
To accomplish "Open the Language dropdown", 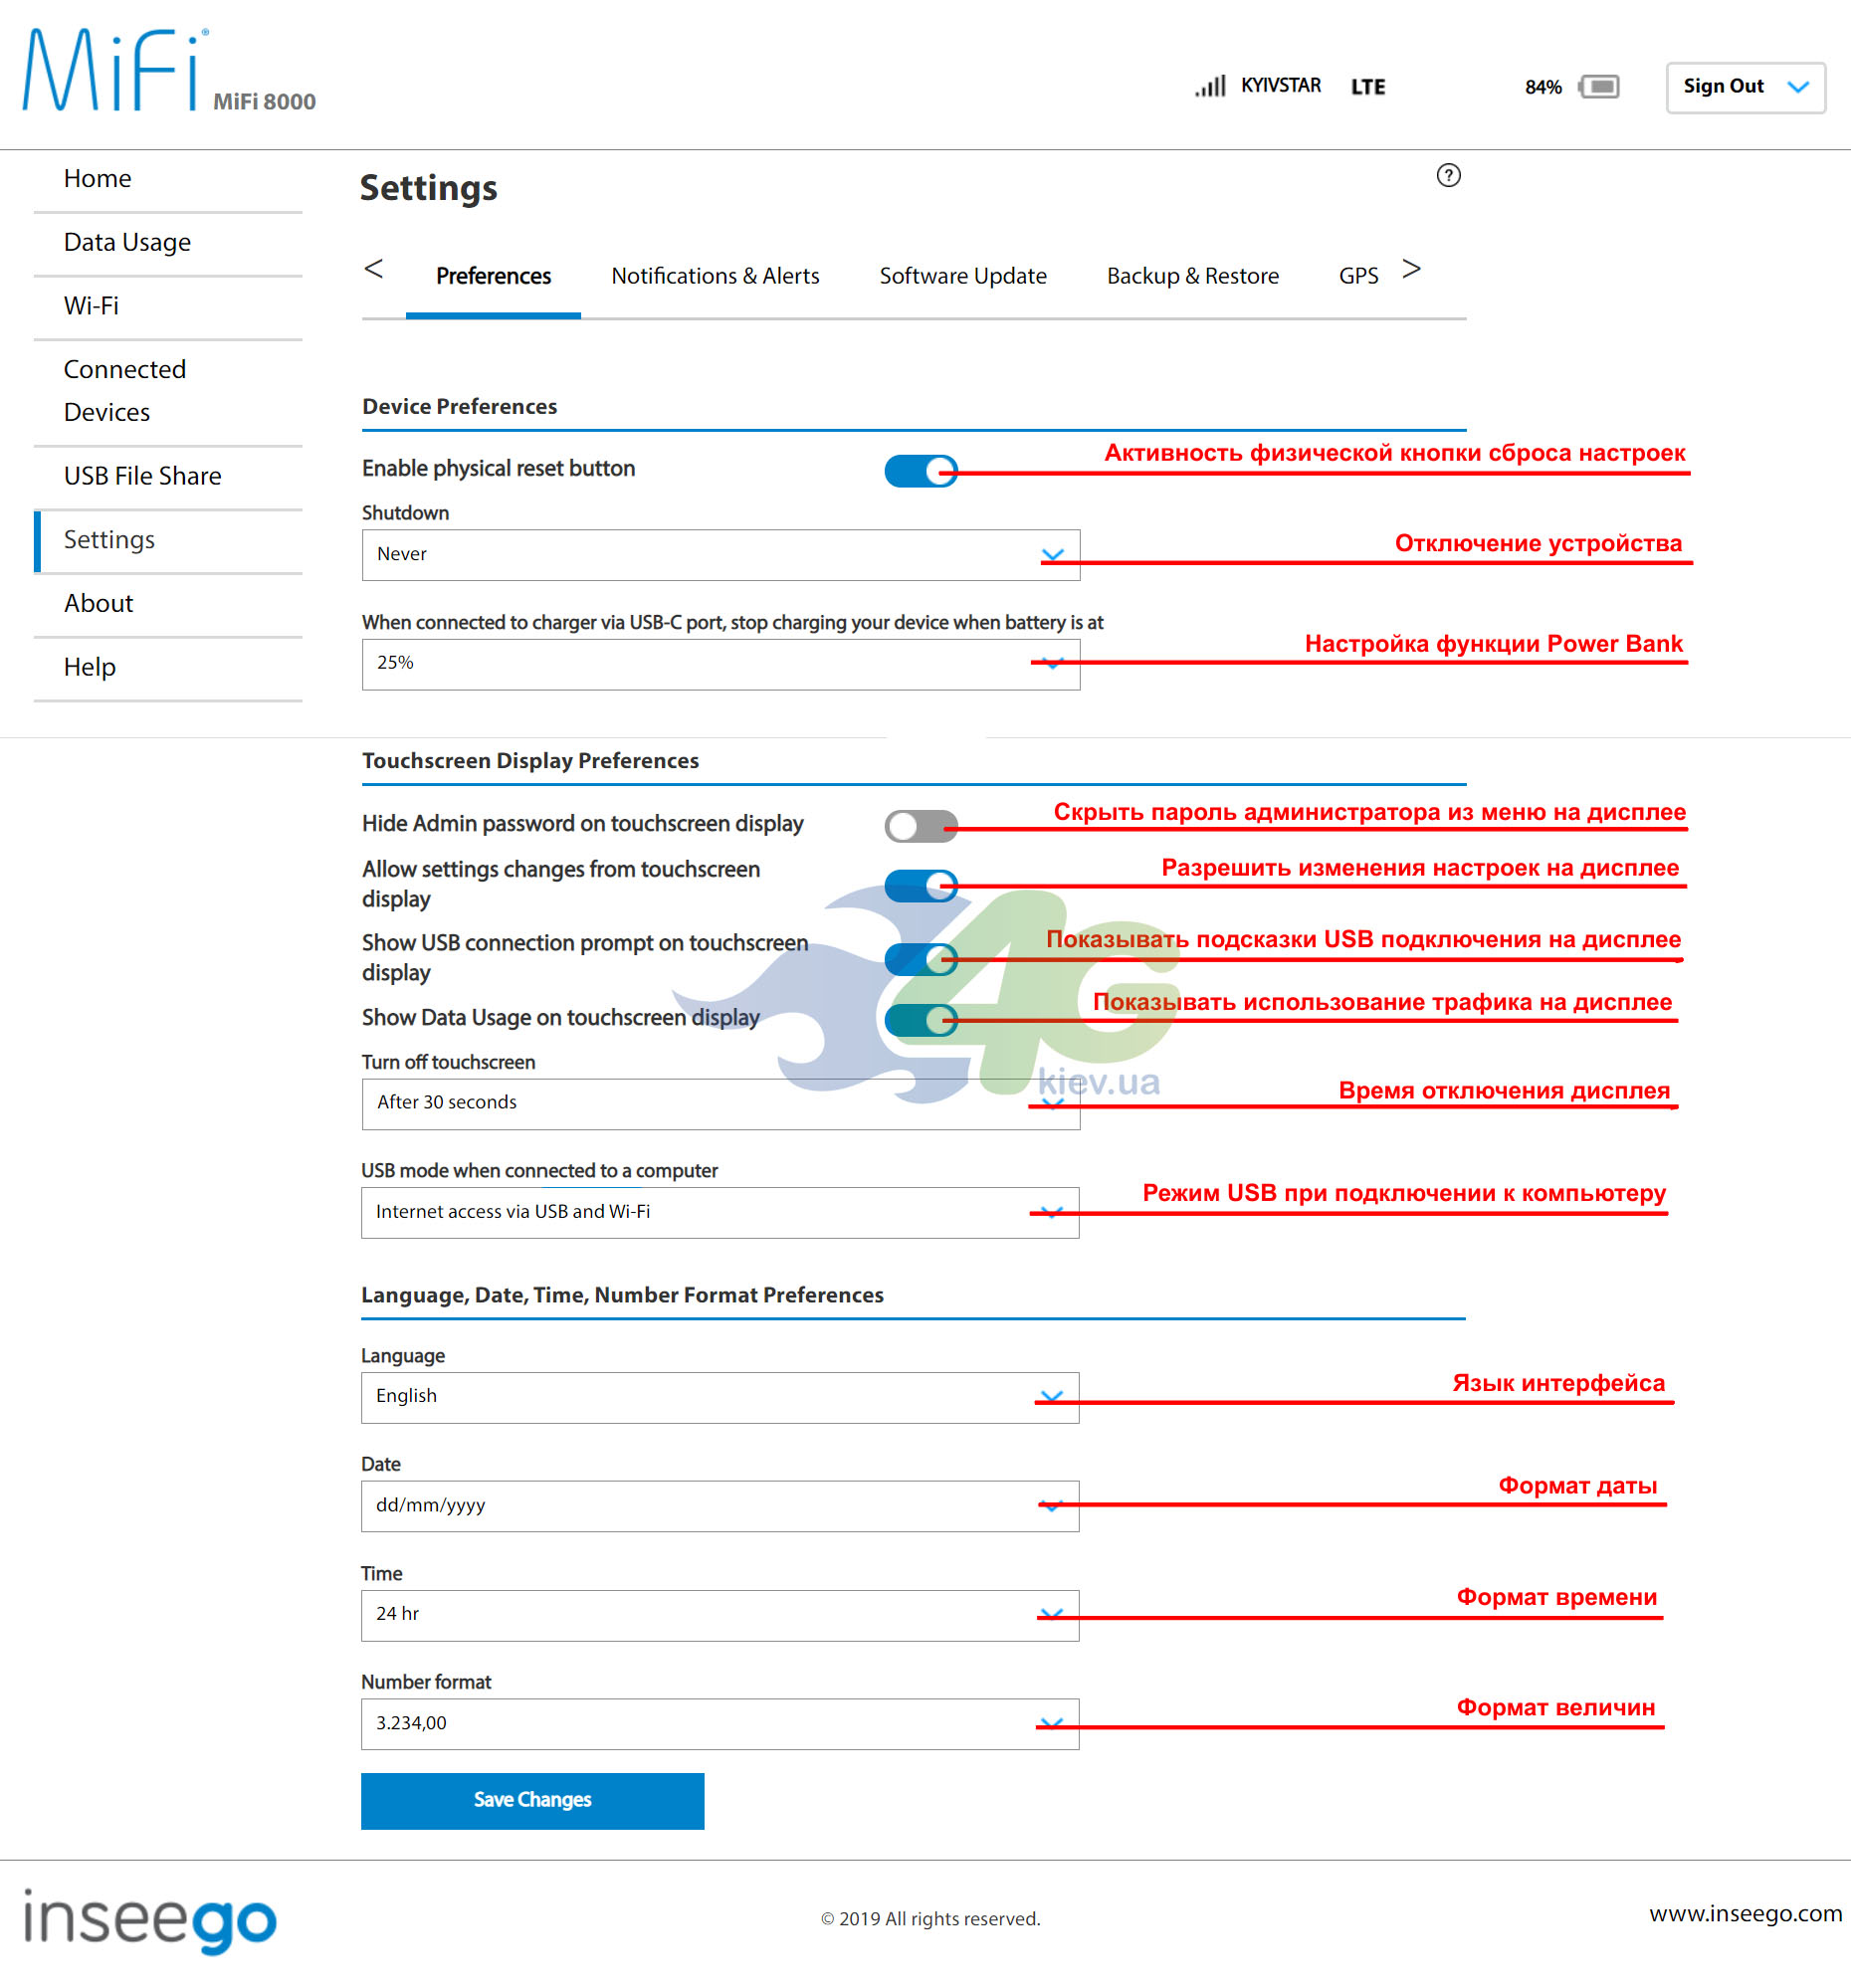I will coord(720,1397).
